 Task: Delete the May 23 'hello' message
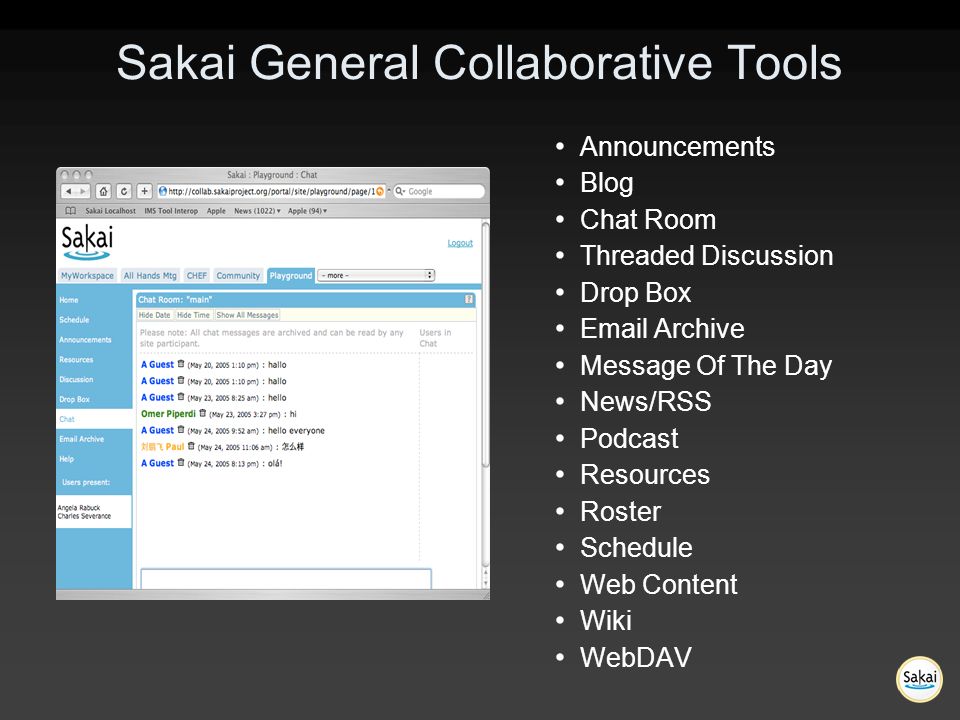181,397
